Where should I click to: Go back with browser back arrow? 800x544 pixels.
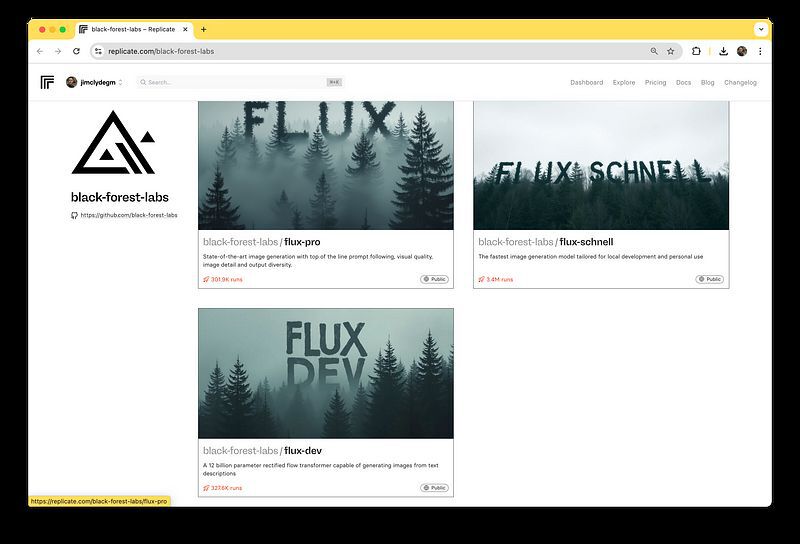(x=40, y=51)
